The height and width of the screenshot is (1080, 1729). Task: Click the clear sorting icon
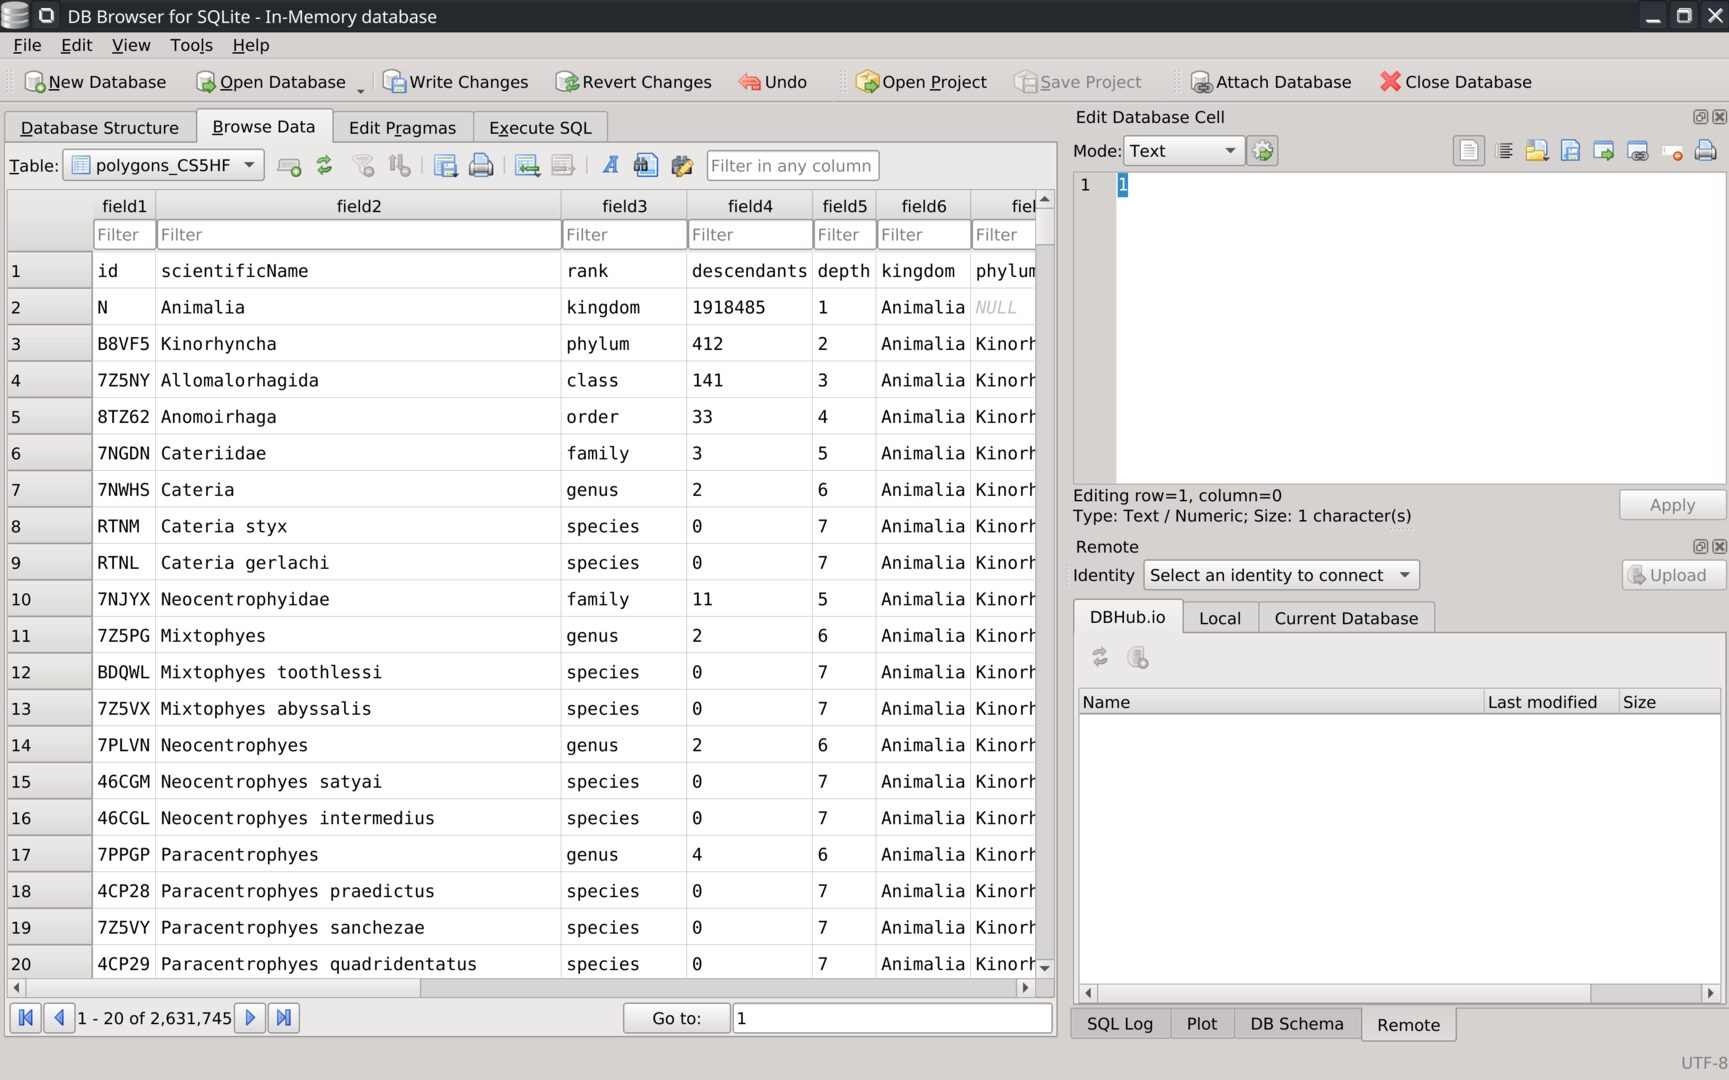click(x=399, y=166)
